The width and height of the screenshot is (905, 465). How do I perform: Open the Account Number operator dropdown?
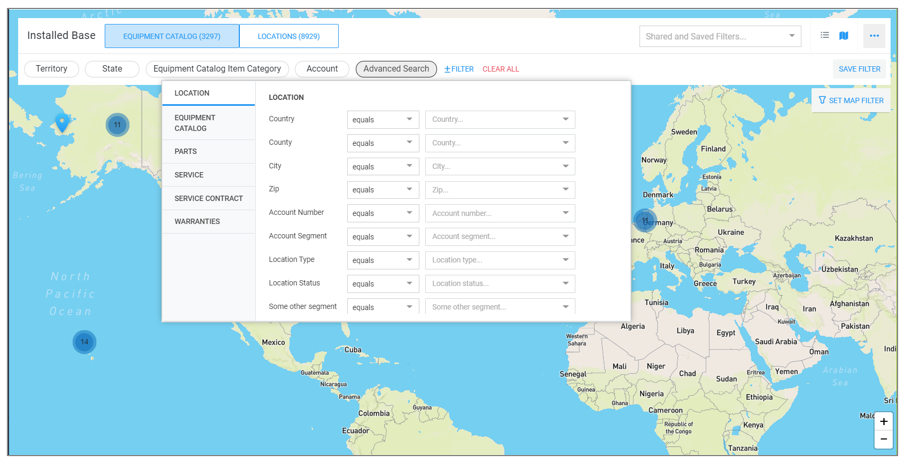383,213
